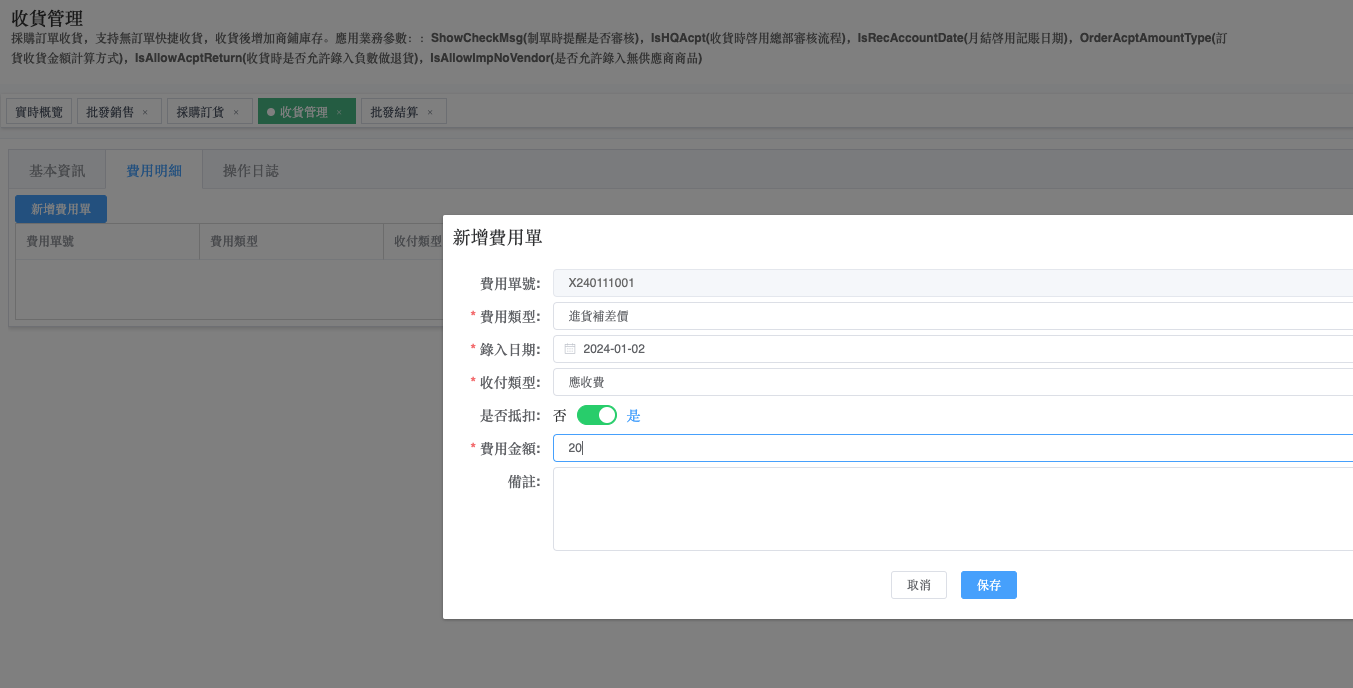This screenshot has height=688, width=1353.
Task: Close the 批發銷售 tab with its x icon
Action: tap(145, 112)
